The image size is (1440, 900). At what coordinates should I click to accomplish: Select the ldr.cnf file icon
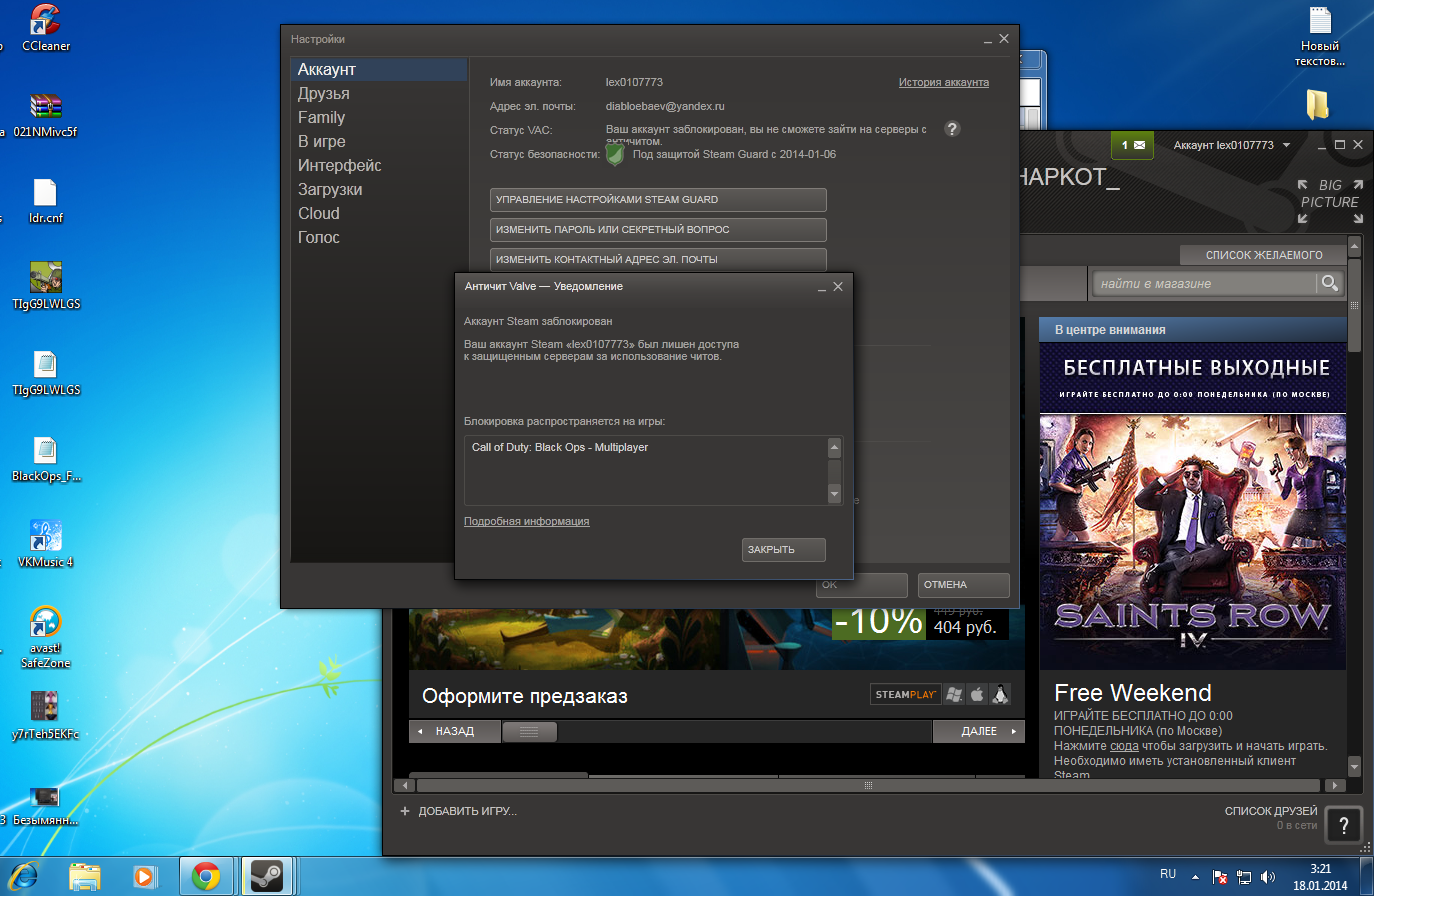pos(45,201)
